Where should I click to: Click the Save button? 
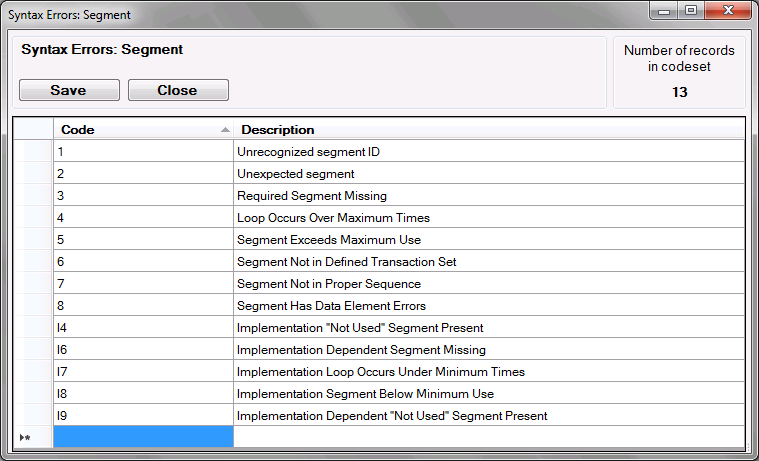pos(69,90)
